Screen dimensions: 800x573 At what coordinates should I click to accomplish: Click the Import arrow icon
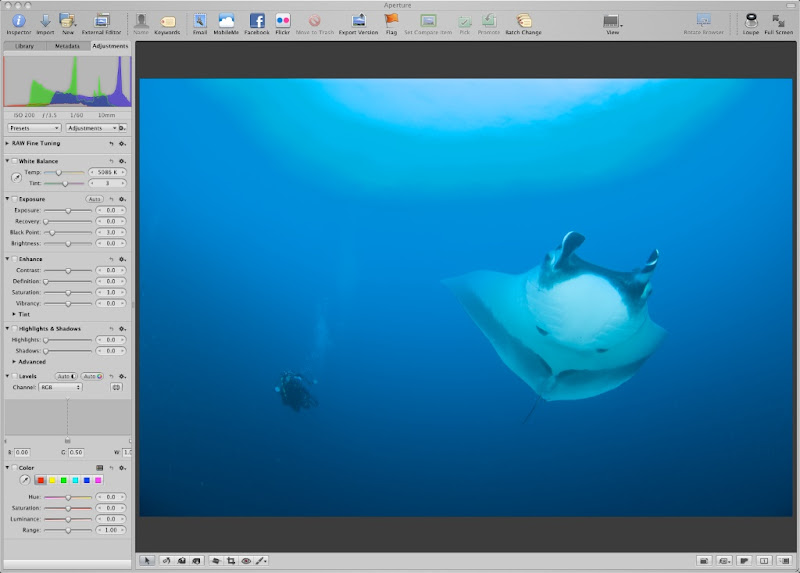(45, 21)
